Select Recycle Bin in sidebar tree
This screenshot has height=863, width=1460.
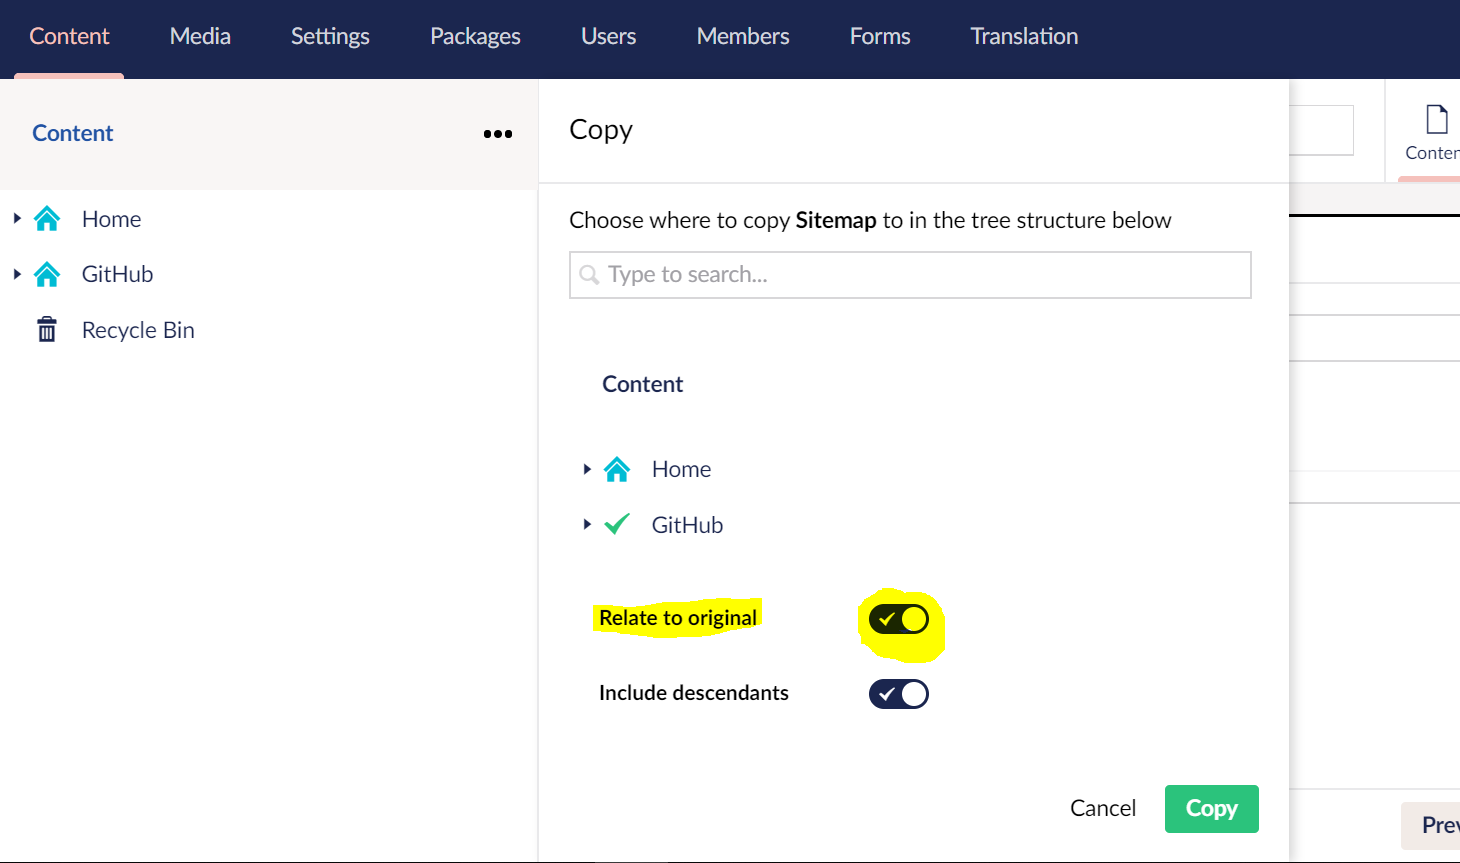tap(138, 330)
